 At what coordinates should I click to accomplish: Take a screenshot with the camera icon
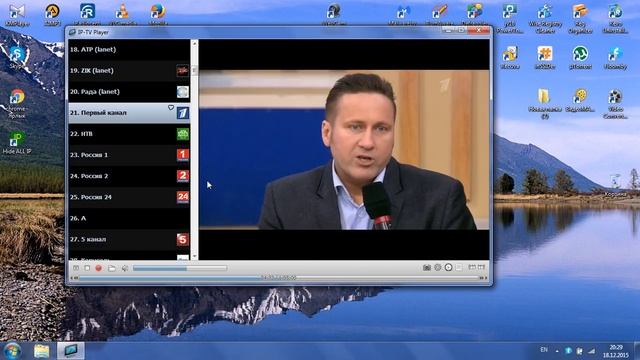click(x=427, y=267)
